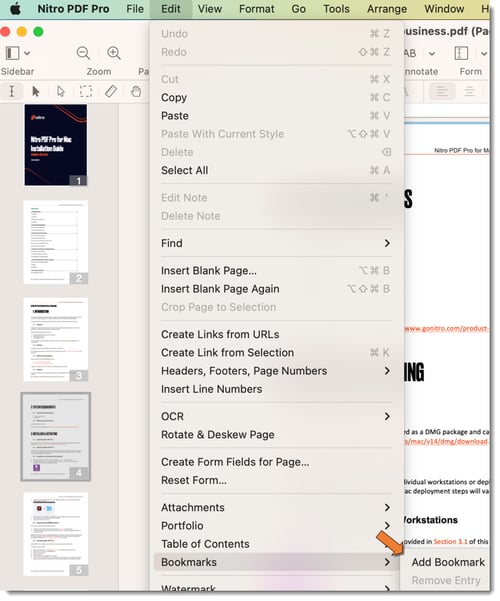The width and height of the screenshot is (500, 601).
Task: Close the open Edit menu
Action: 171,9
